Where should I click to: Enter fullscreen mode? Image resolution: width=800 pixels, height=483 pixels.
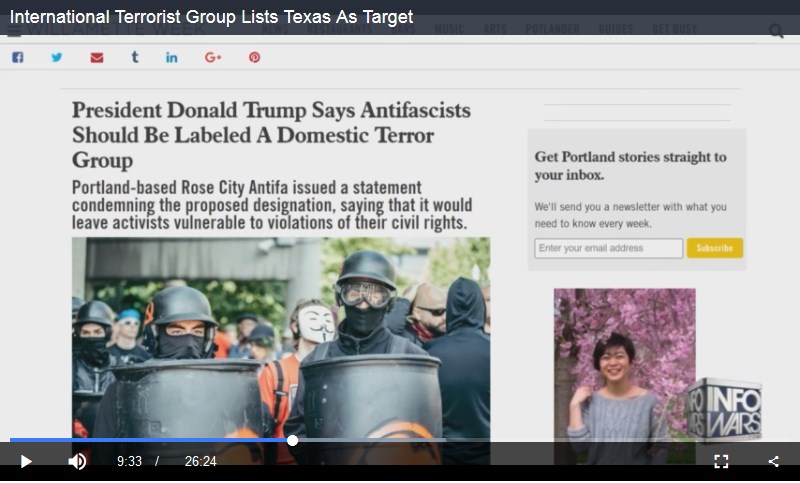tap(721, 462)
